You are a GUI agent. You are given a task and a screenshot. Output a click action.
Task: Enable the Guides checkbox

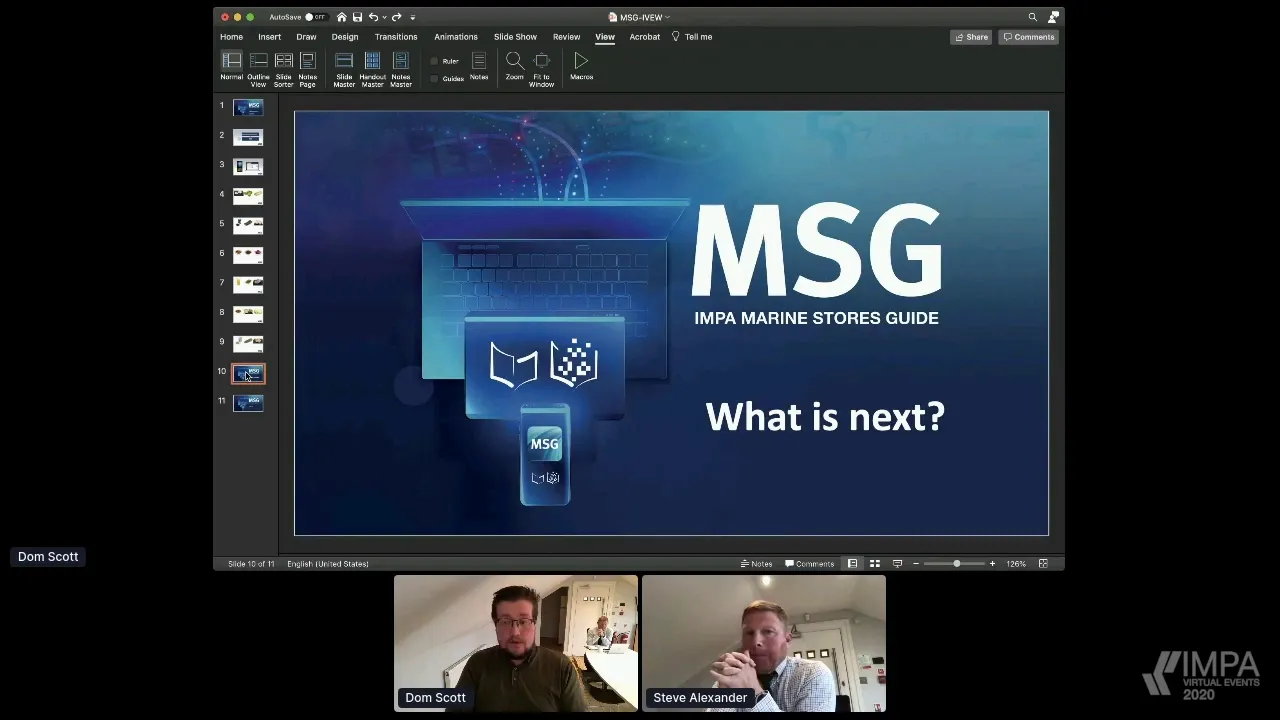coord(434,78)
